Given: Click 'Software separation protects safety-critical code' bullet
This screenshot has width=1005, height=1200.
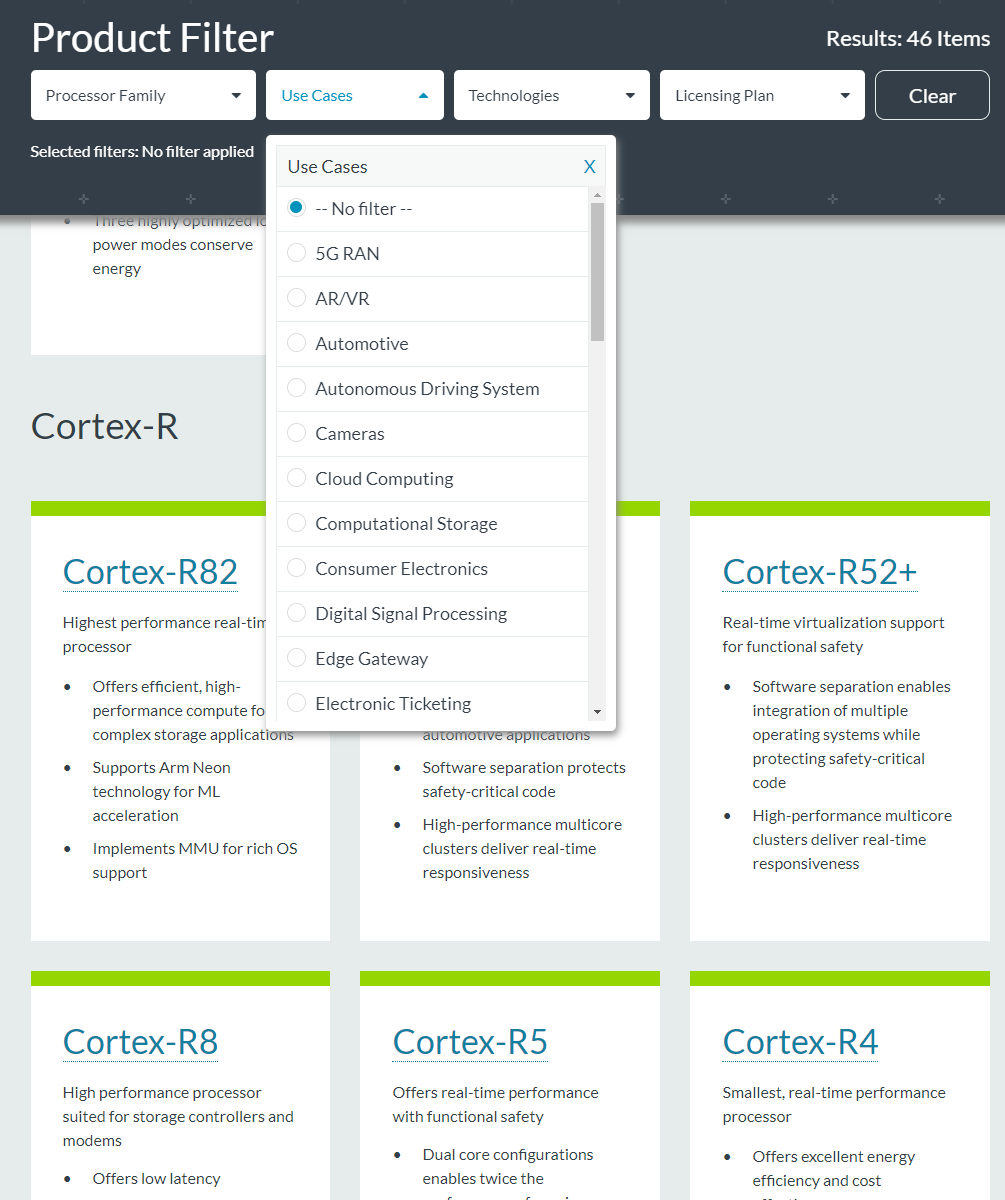Looking at the screenshot, I should (524, 779).
